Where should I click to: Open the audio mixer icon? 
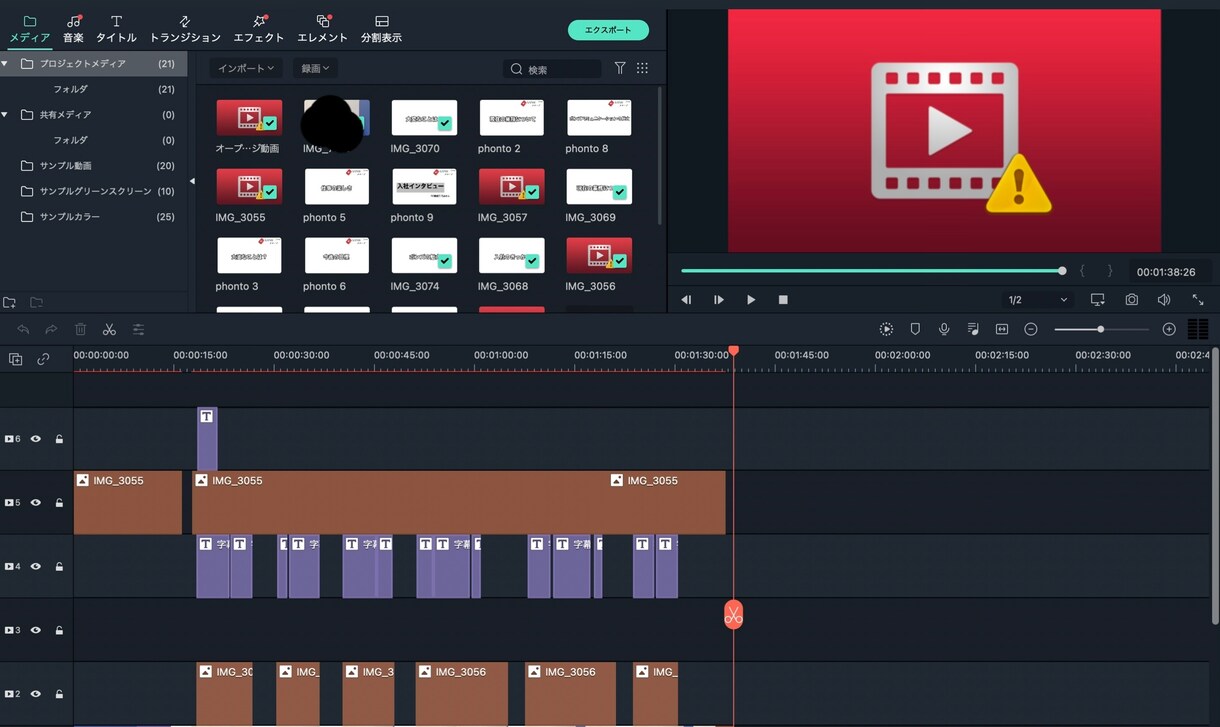(x=973, y=329)
